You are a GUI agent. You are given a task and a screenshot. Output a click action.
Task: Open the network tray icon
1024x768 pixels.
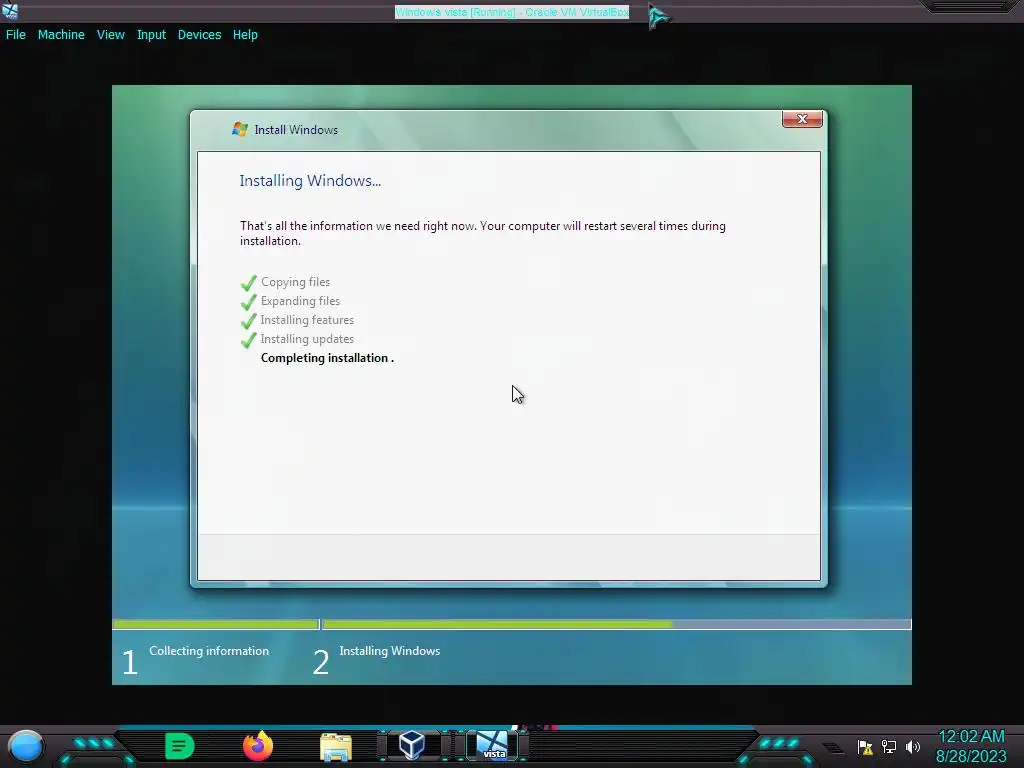point(889,746)
